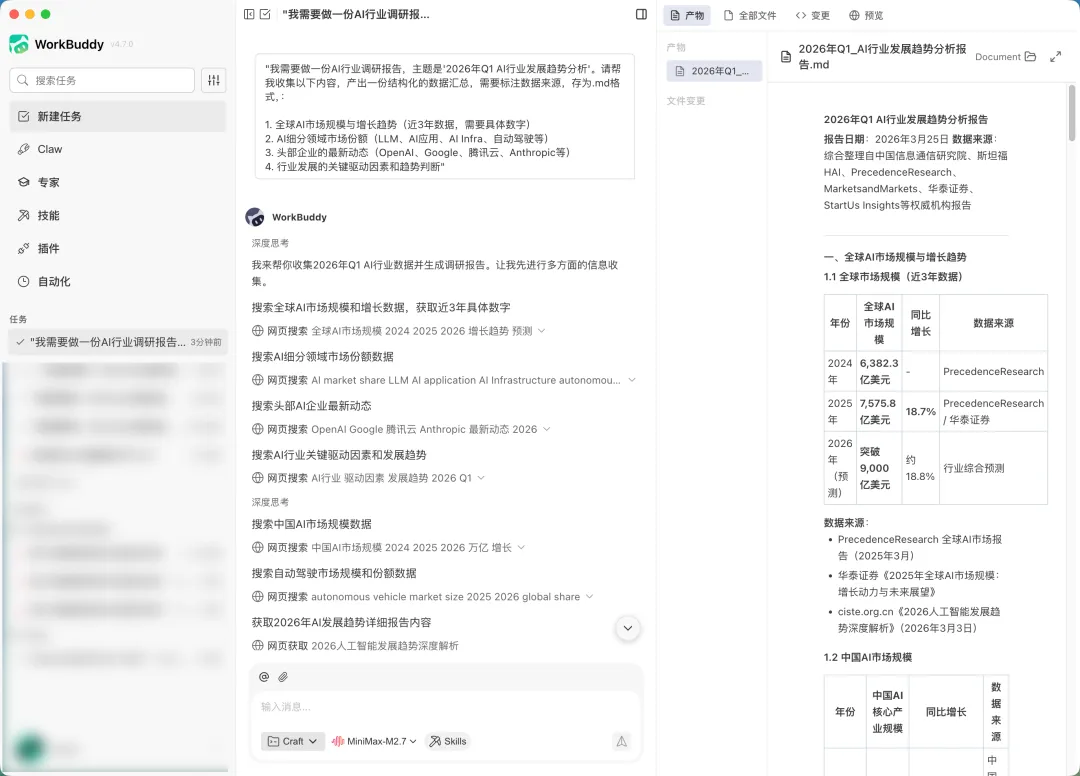
Task: Start a new task with 新建任务
Action: coord(118,116)
